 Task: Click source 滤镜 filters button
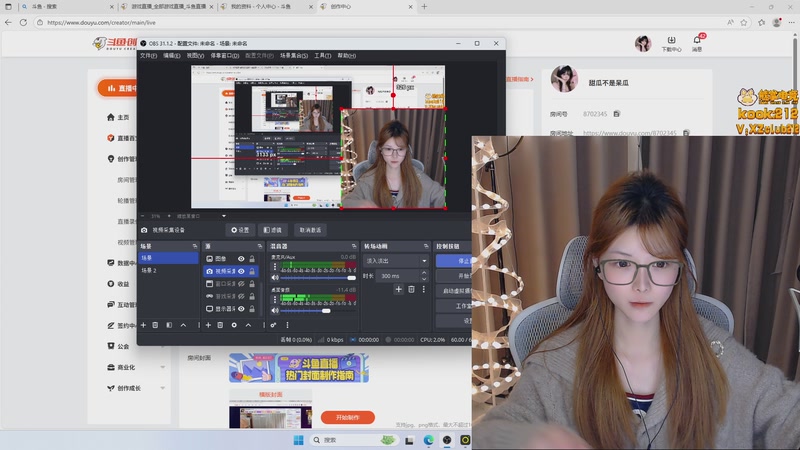coord(273,230)
